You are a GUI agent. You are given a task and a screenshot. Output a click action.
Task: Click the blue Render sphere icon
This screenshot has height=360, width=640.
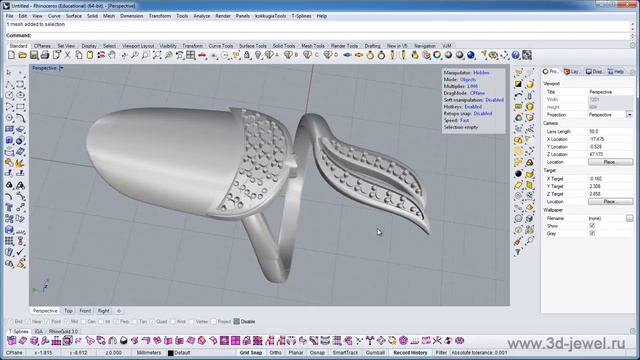coord(471,55)
